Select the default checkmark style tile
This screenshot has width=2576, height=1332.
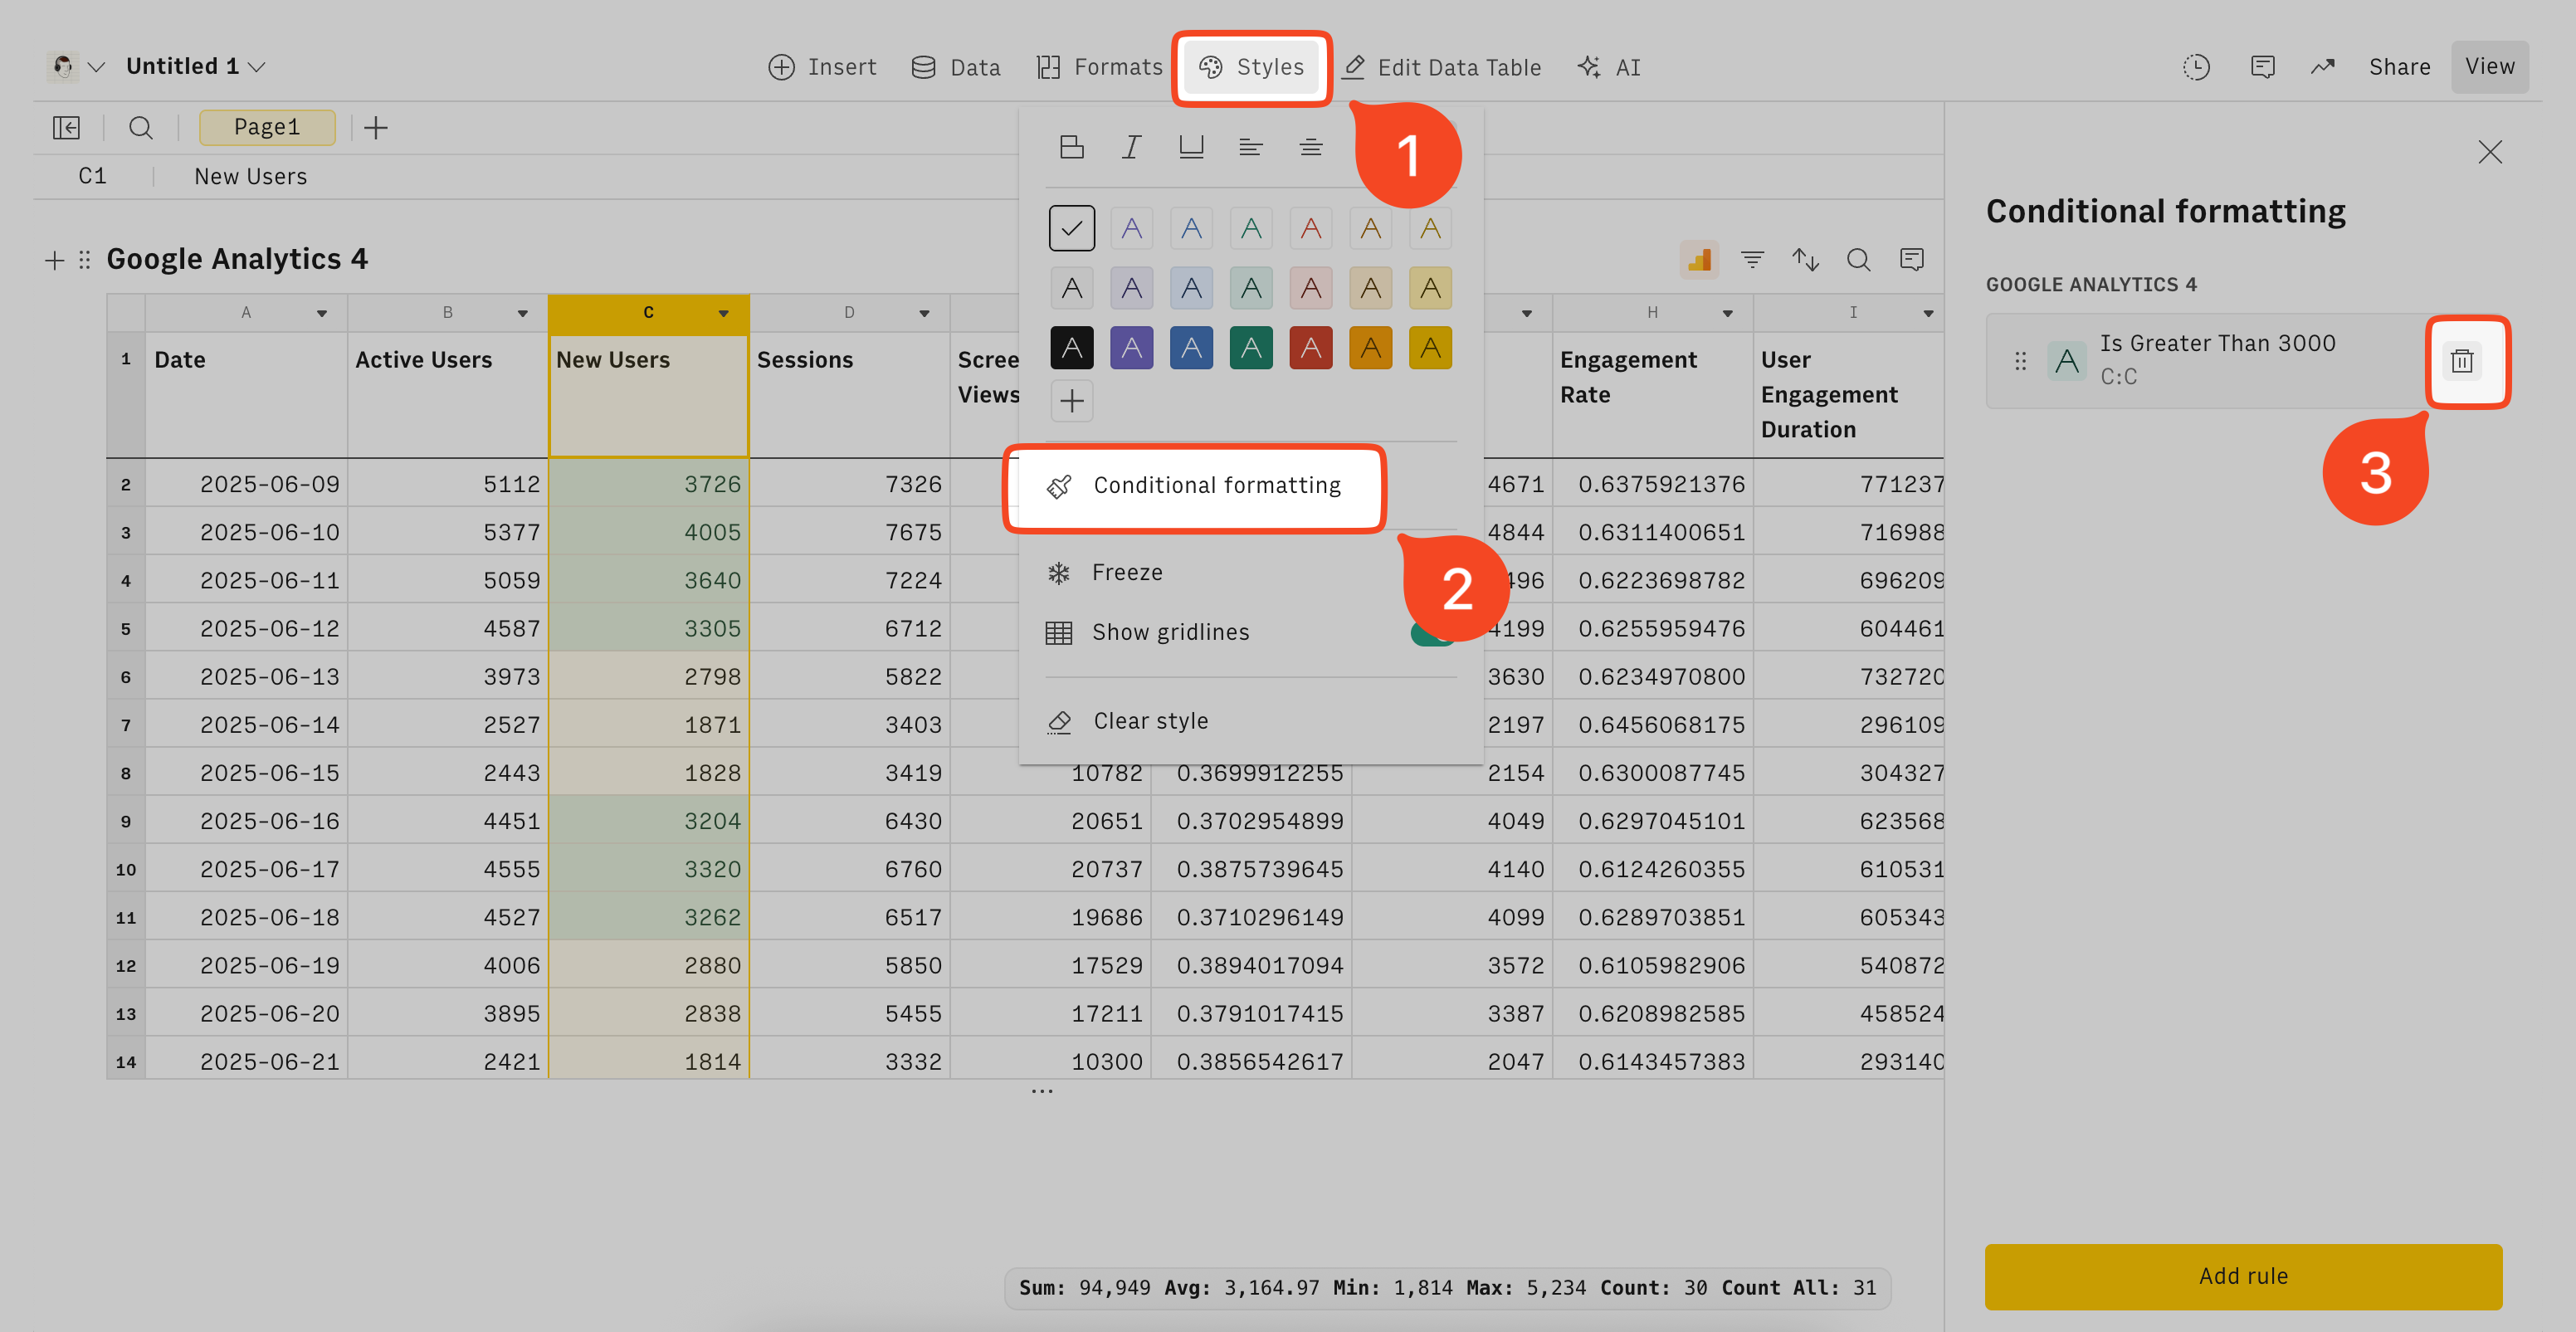pos(1072,228)
